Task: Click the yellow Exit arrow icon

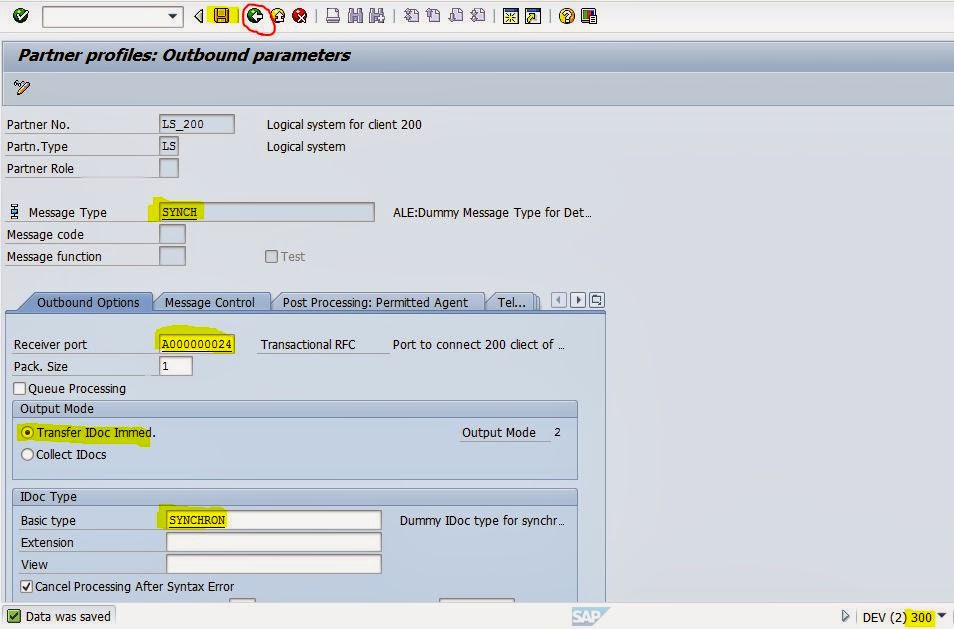Action: [x=277, y=15]
